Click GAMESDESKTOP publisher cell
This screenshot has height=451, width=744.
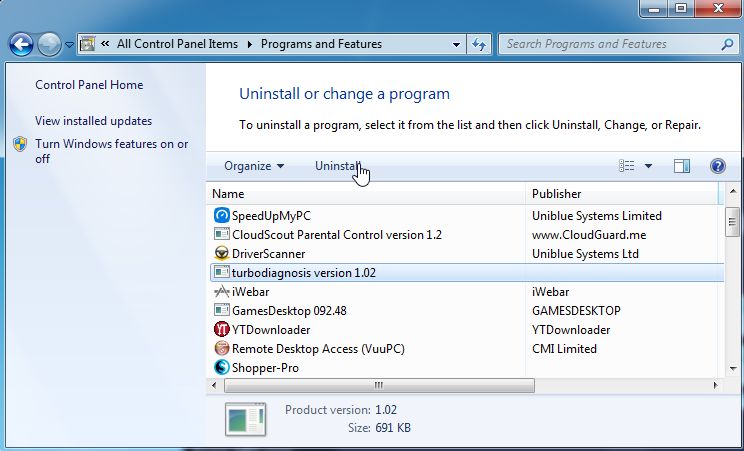point(576,311)
